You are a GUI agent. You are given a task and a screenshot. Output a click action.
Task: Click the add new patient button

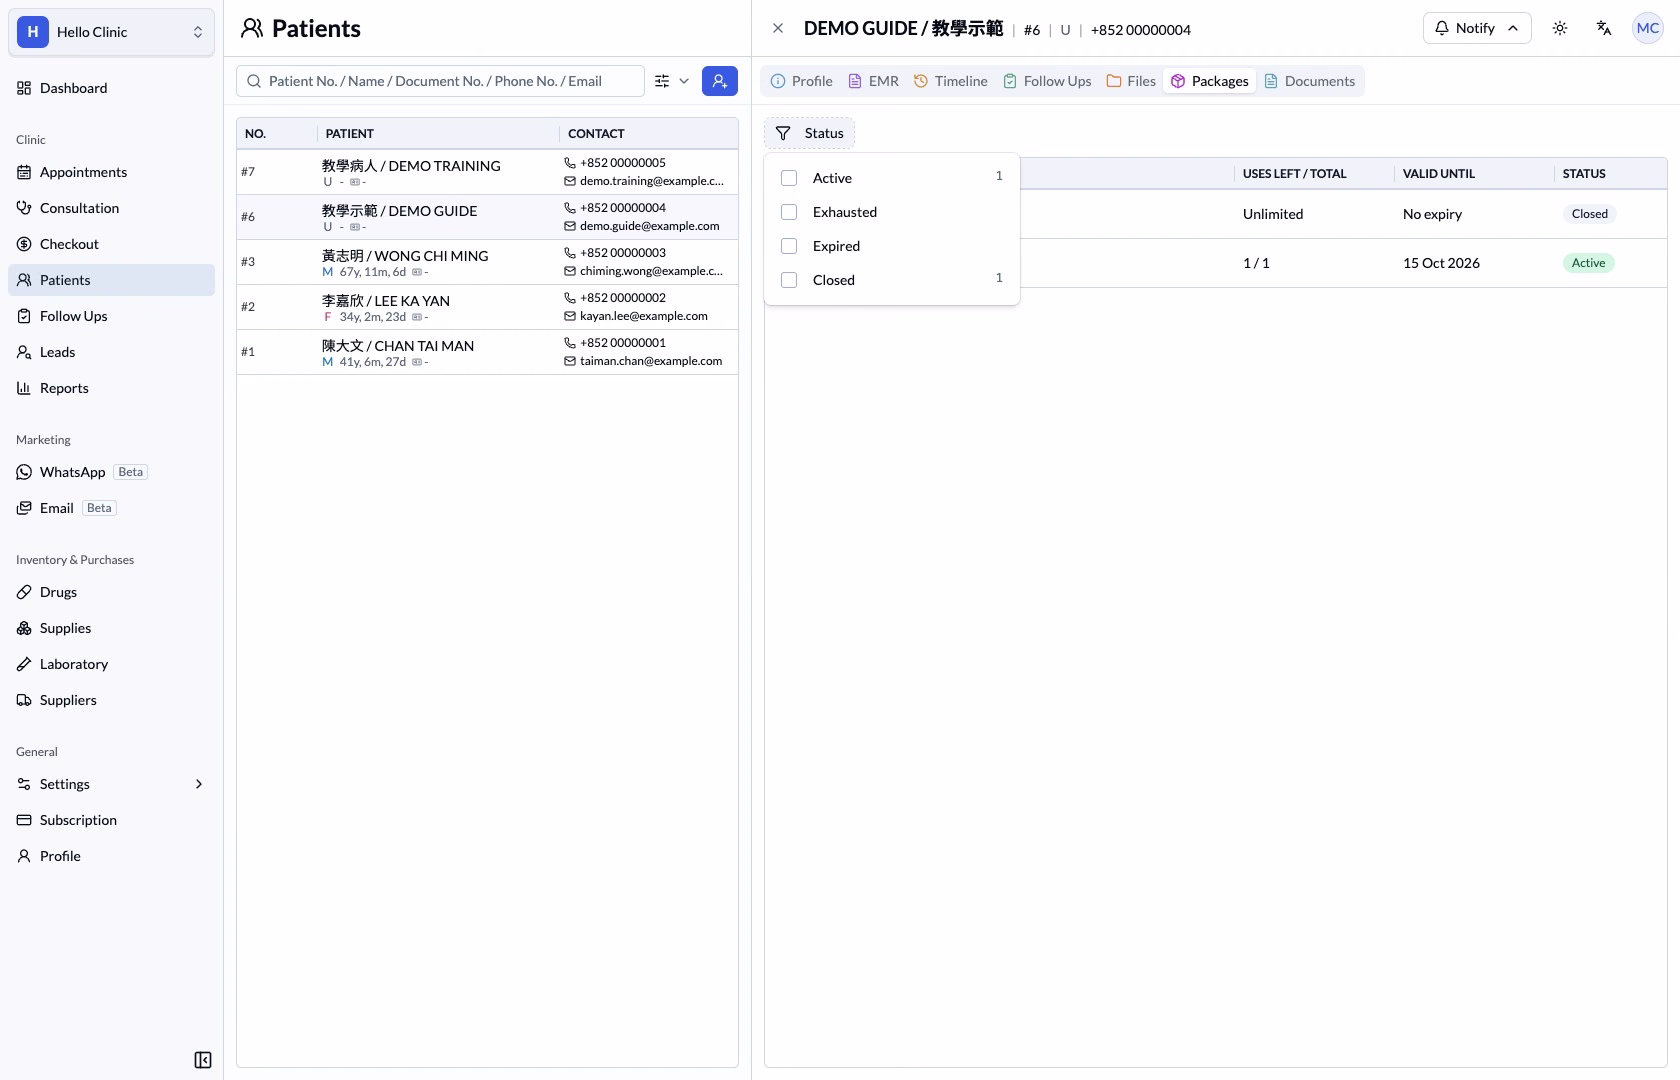(720, 81)
